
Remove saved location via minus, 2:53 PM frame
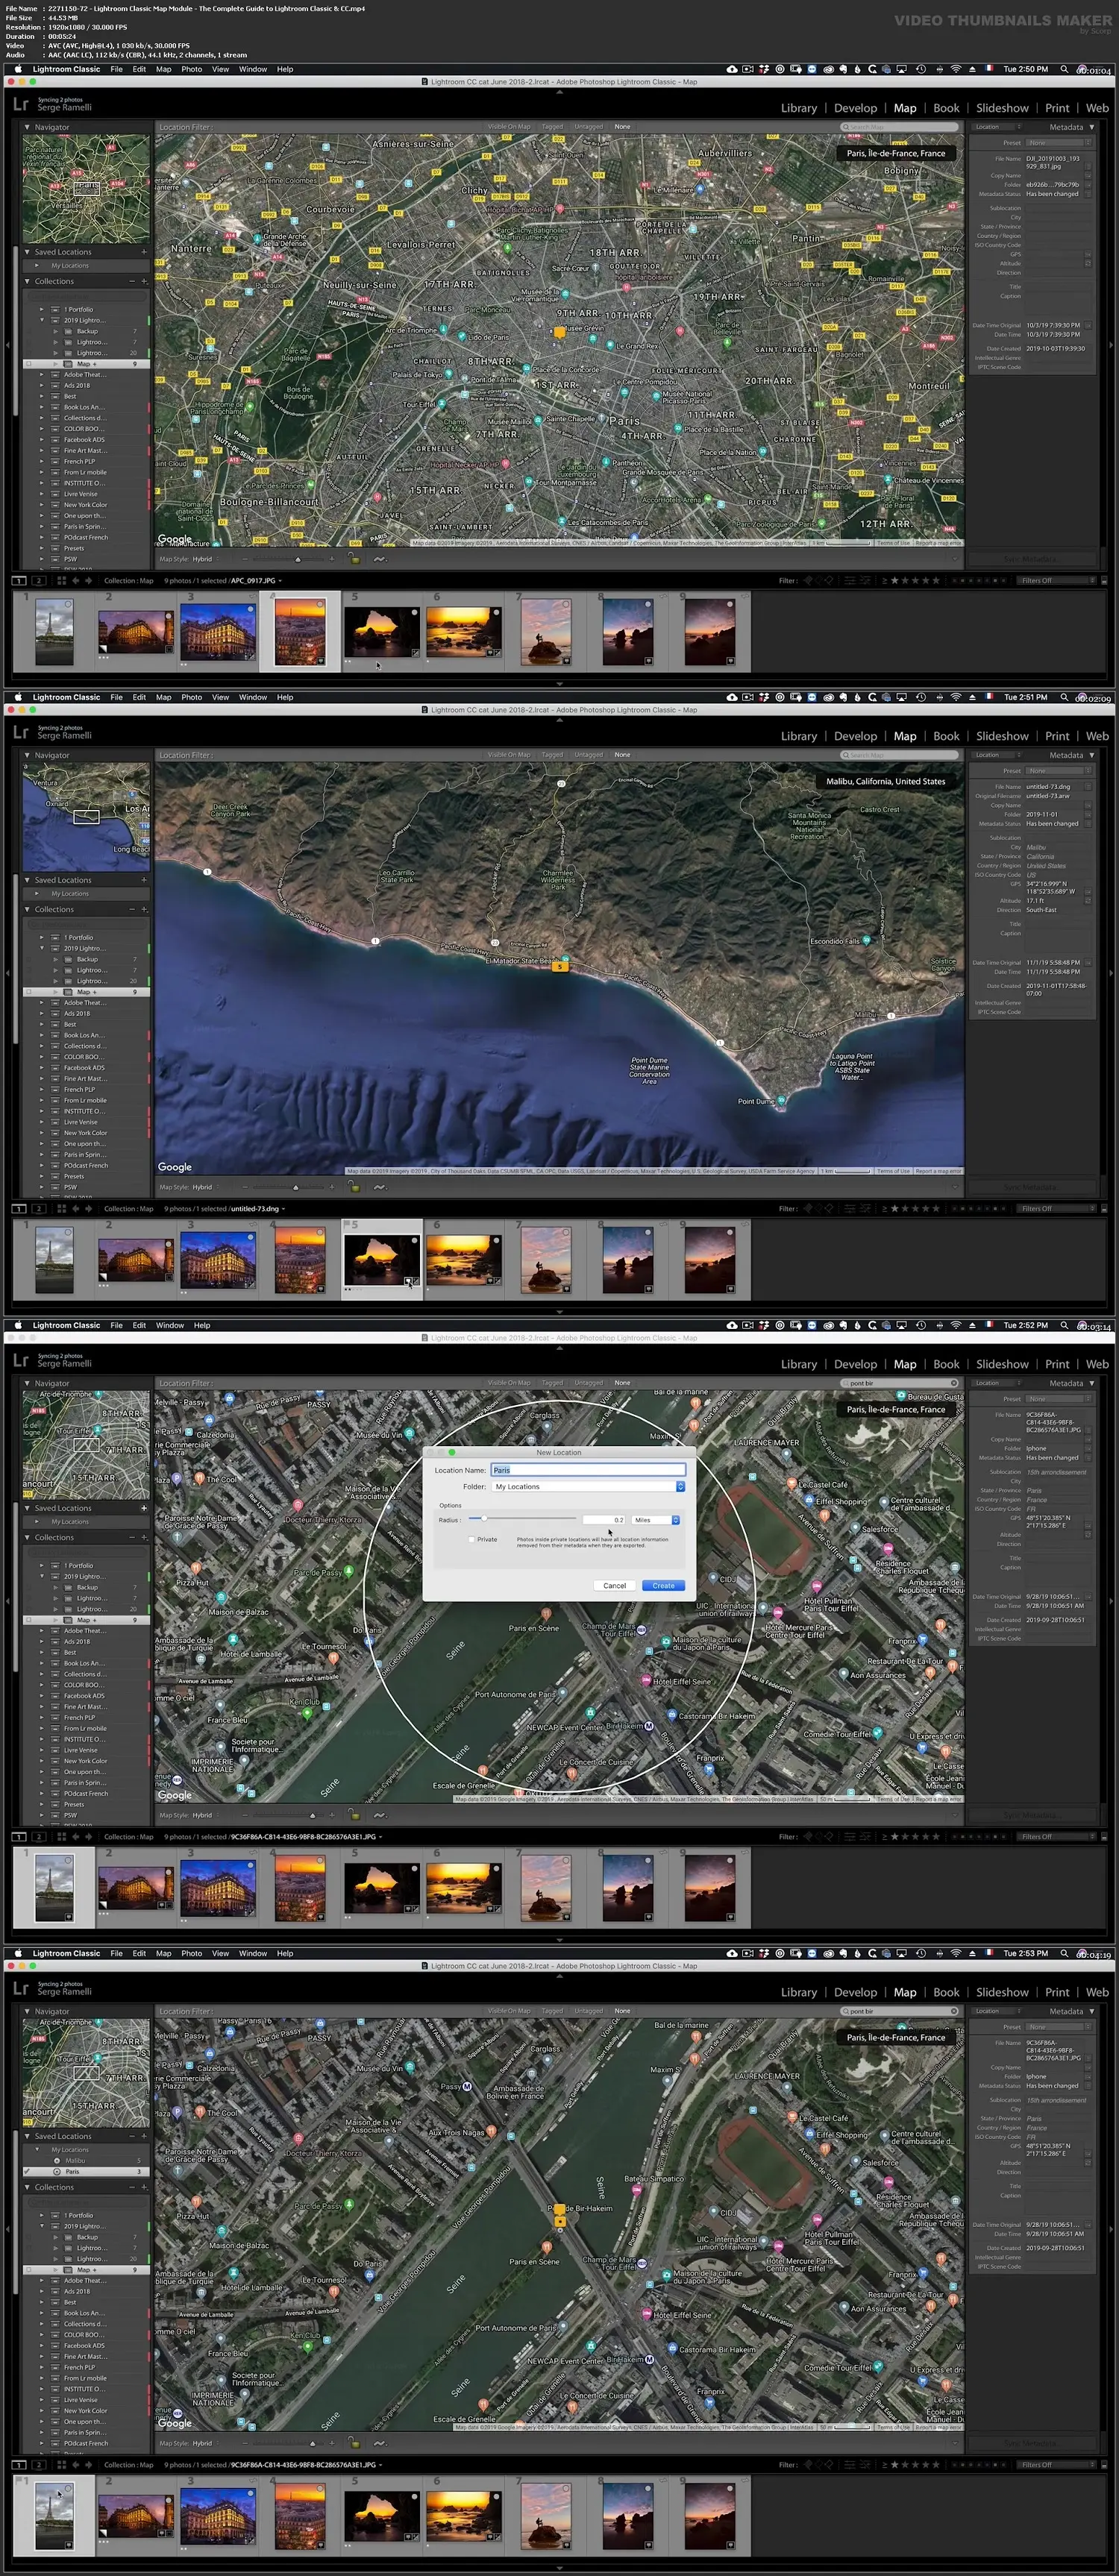(x=132, y=2136)
